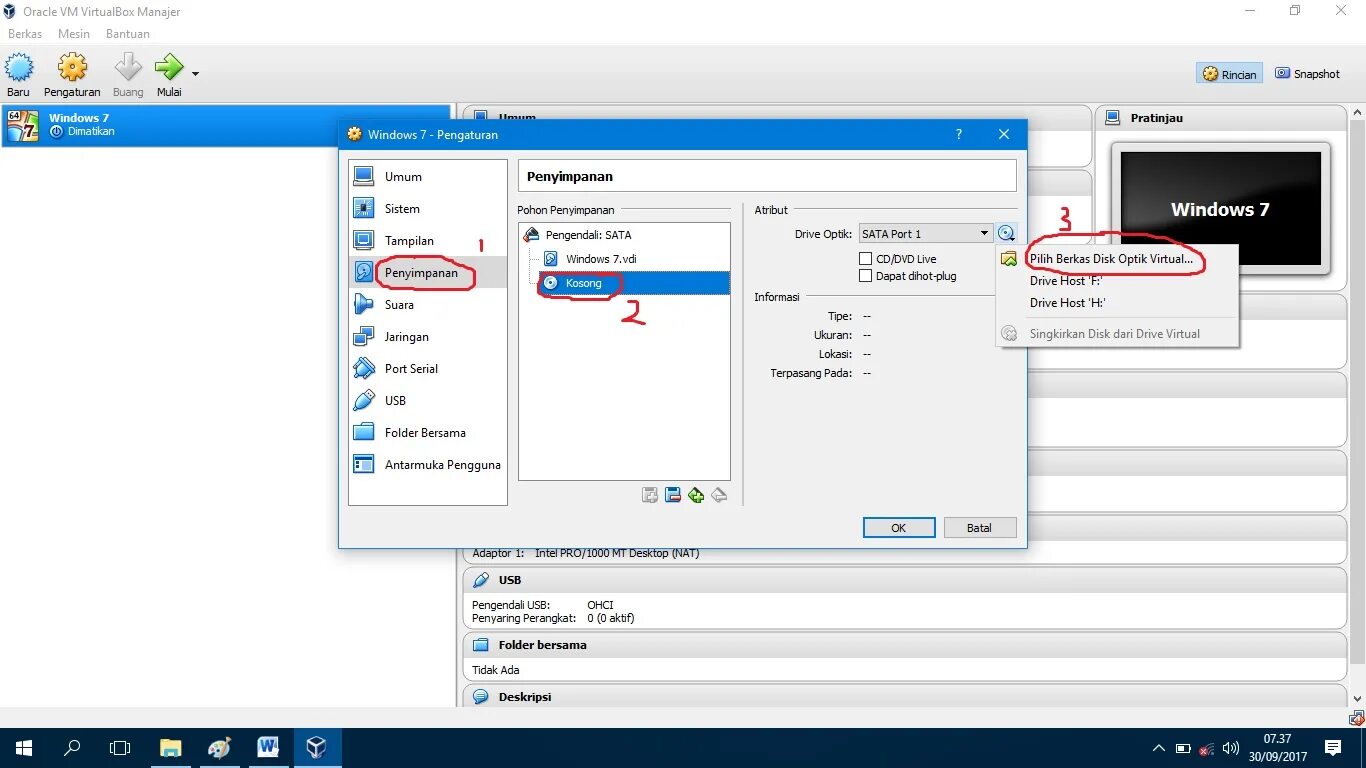
Task: Open the action center notification icon
Action: tap(1333, 748)
